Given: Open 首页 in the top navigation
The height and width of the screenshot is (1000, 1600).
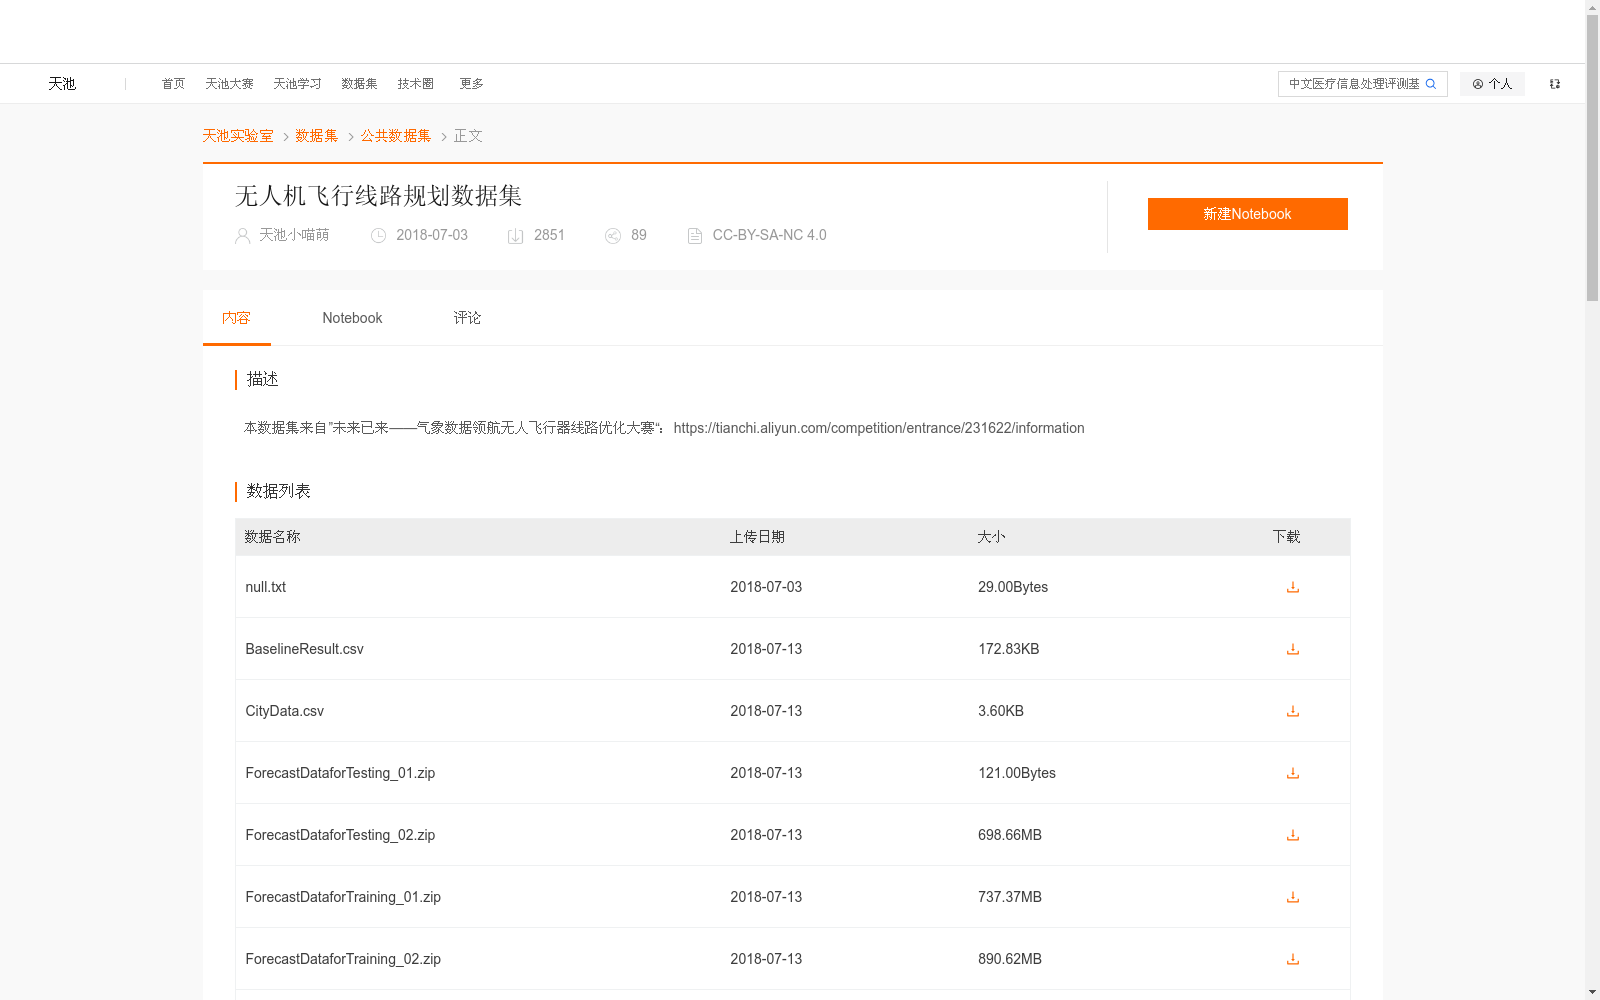Looking at the screenshot, I should tap(173, 84).
